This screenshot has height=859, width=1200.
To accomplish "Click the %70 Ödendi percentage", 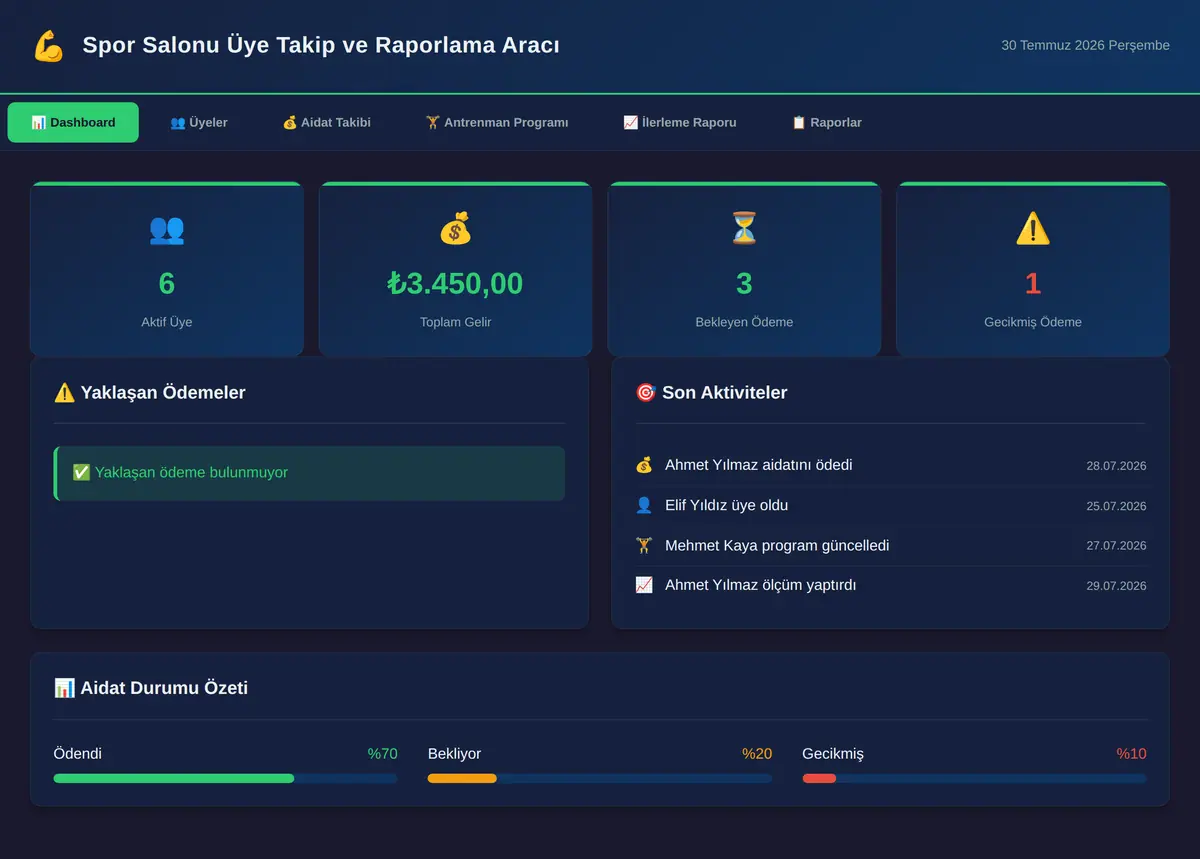I will point(382,754).
